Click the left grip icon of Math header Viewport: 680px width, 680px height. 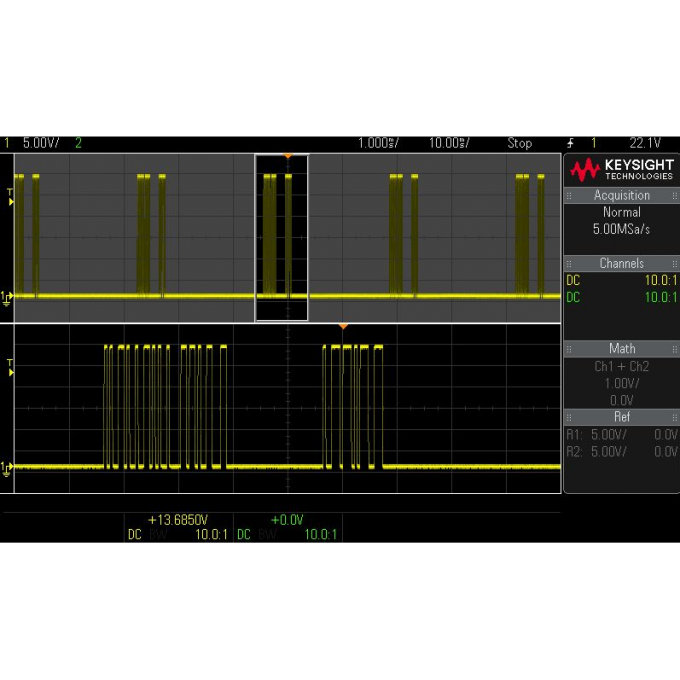(x=569, y=349)
